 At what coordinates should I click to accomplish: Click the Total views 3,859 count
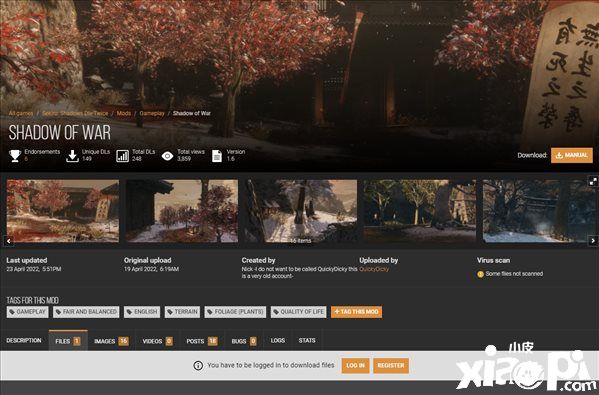coord(184,159)
